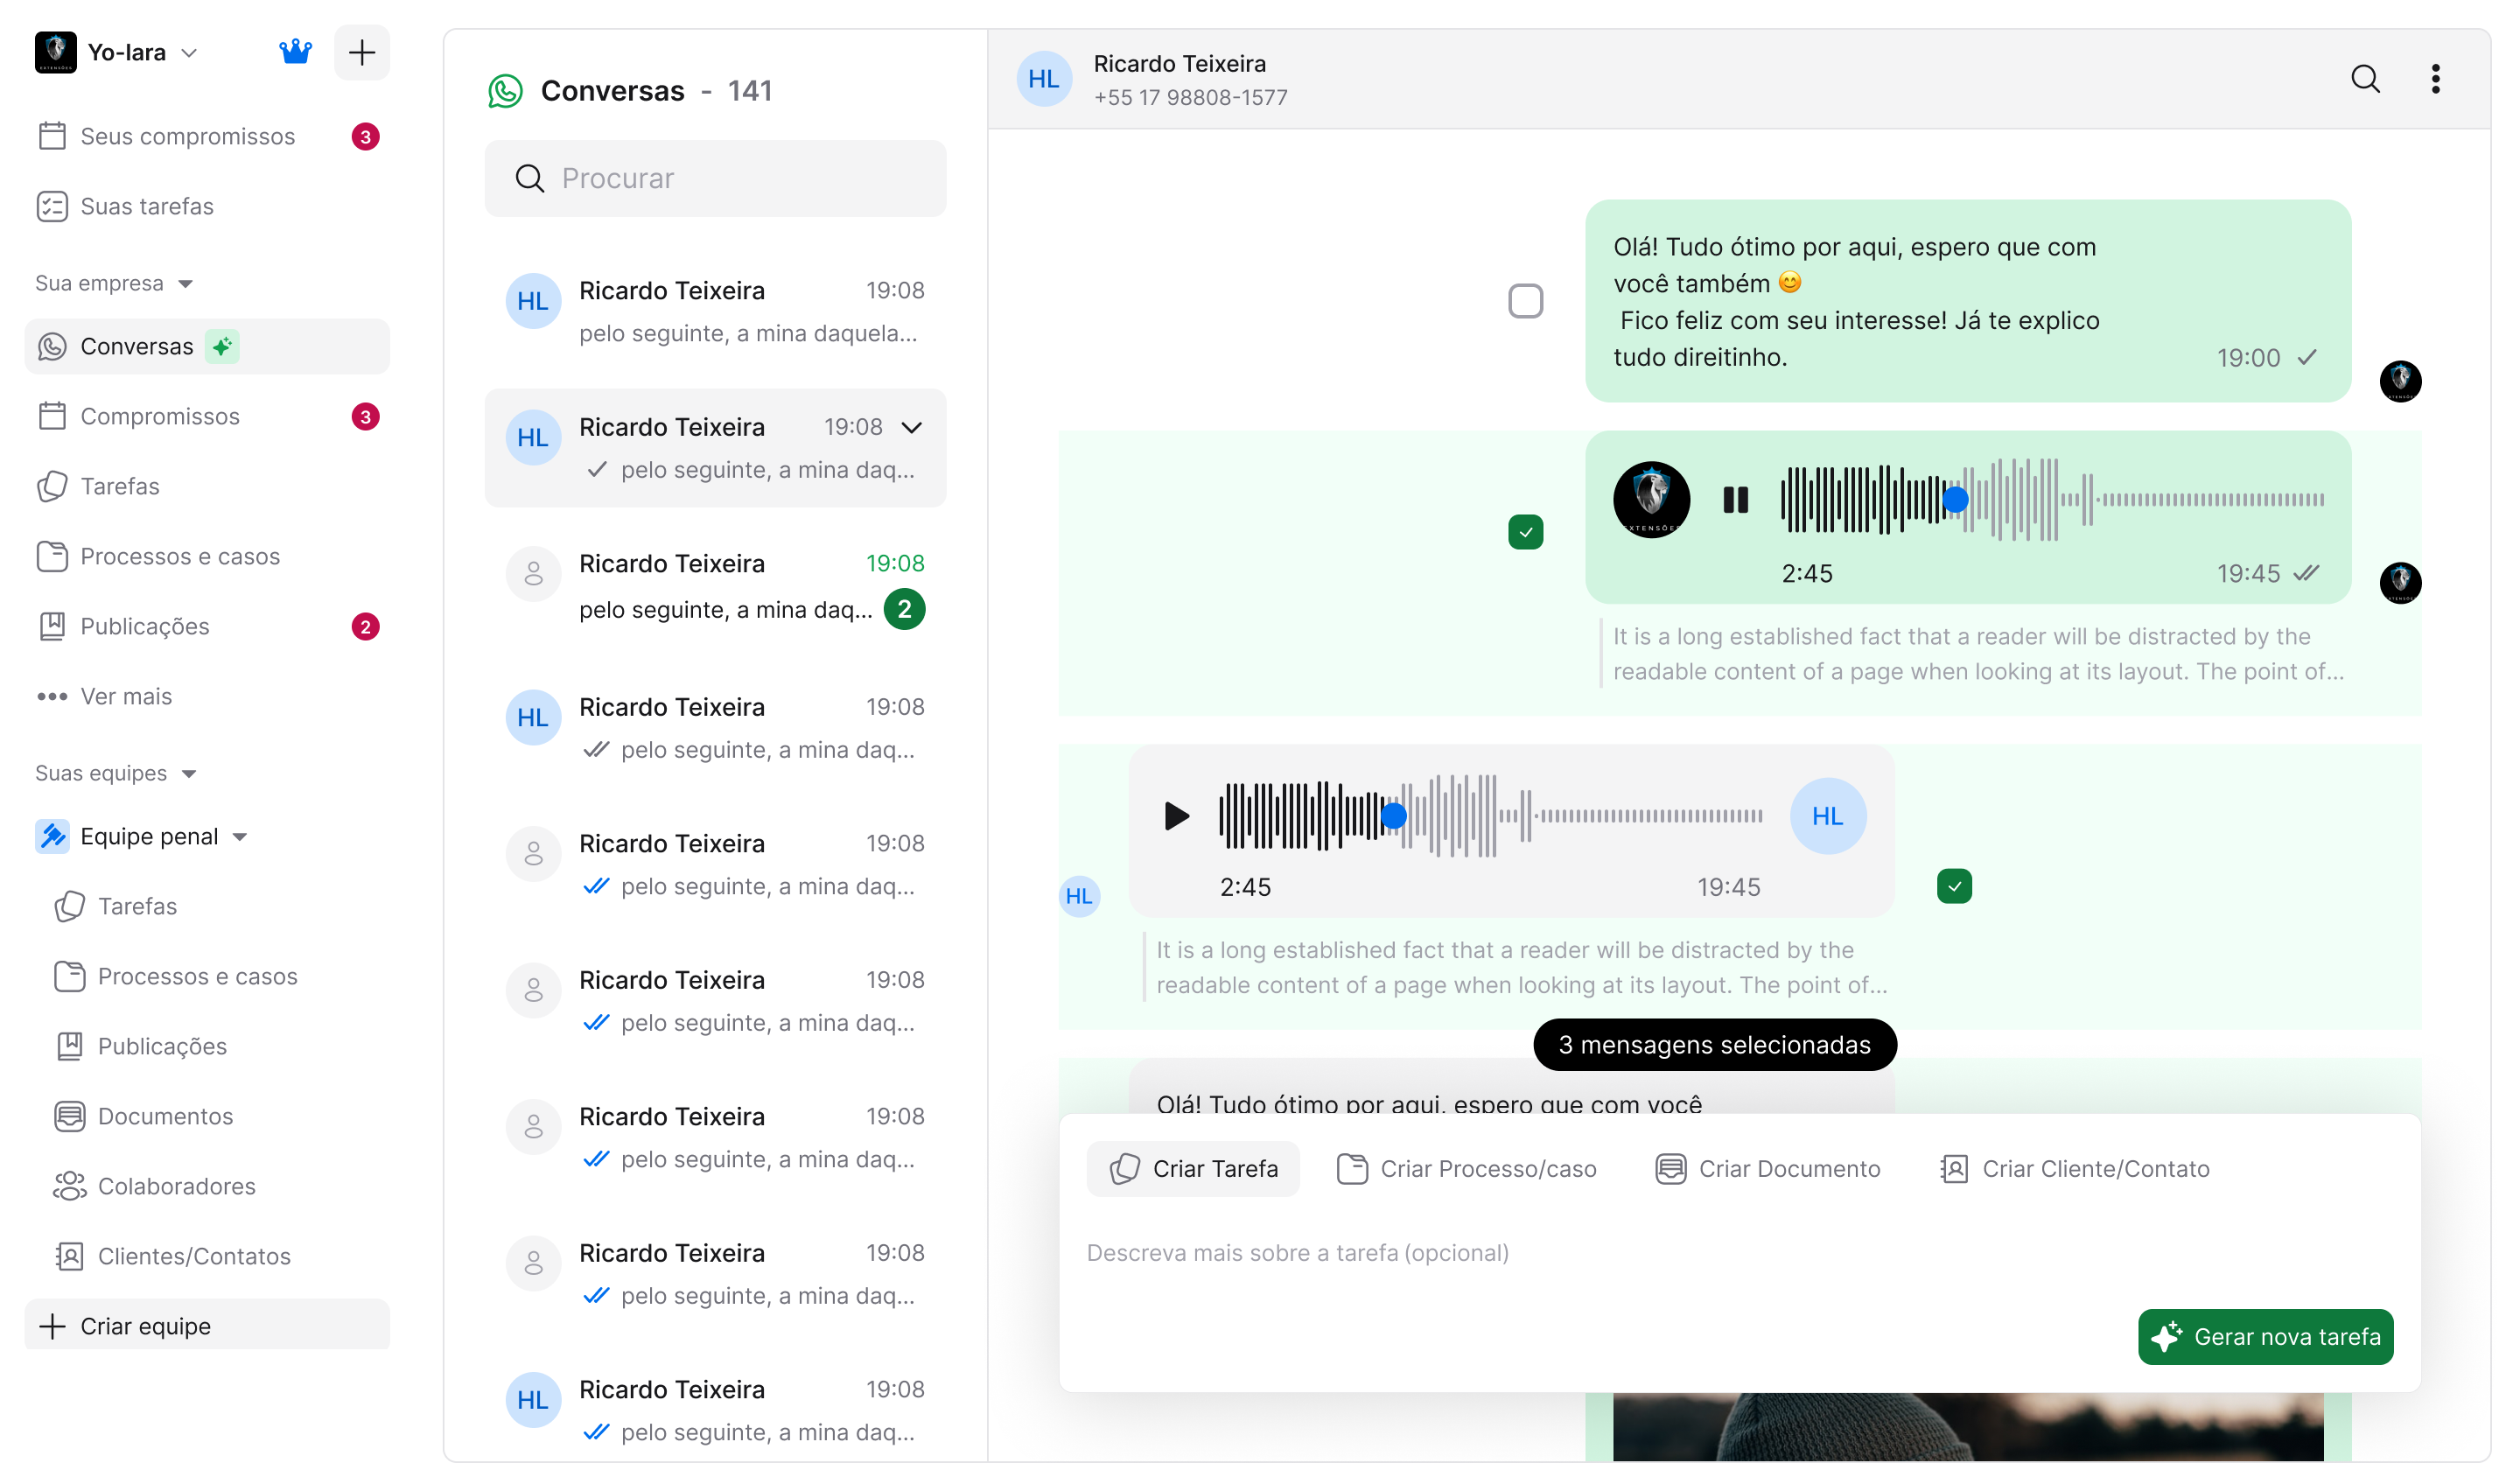This screenshot has width=2520, height=1463.
Task: Collapse the Suas equipes section
Action: (116, 773)
